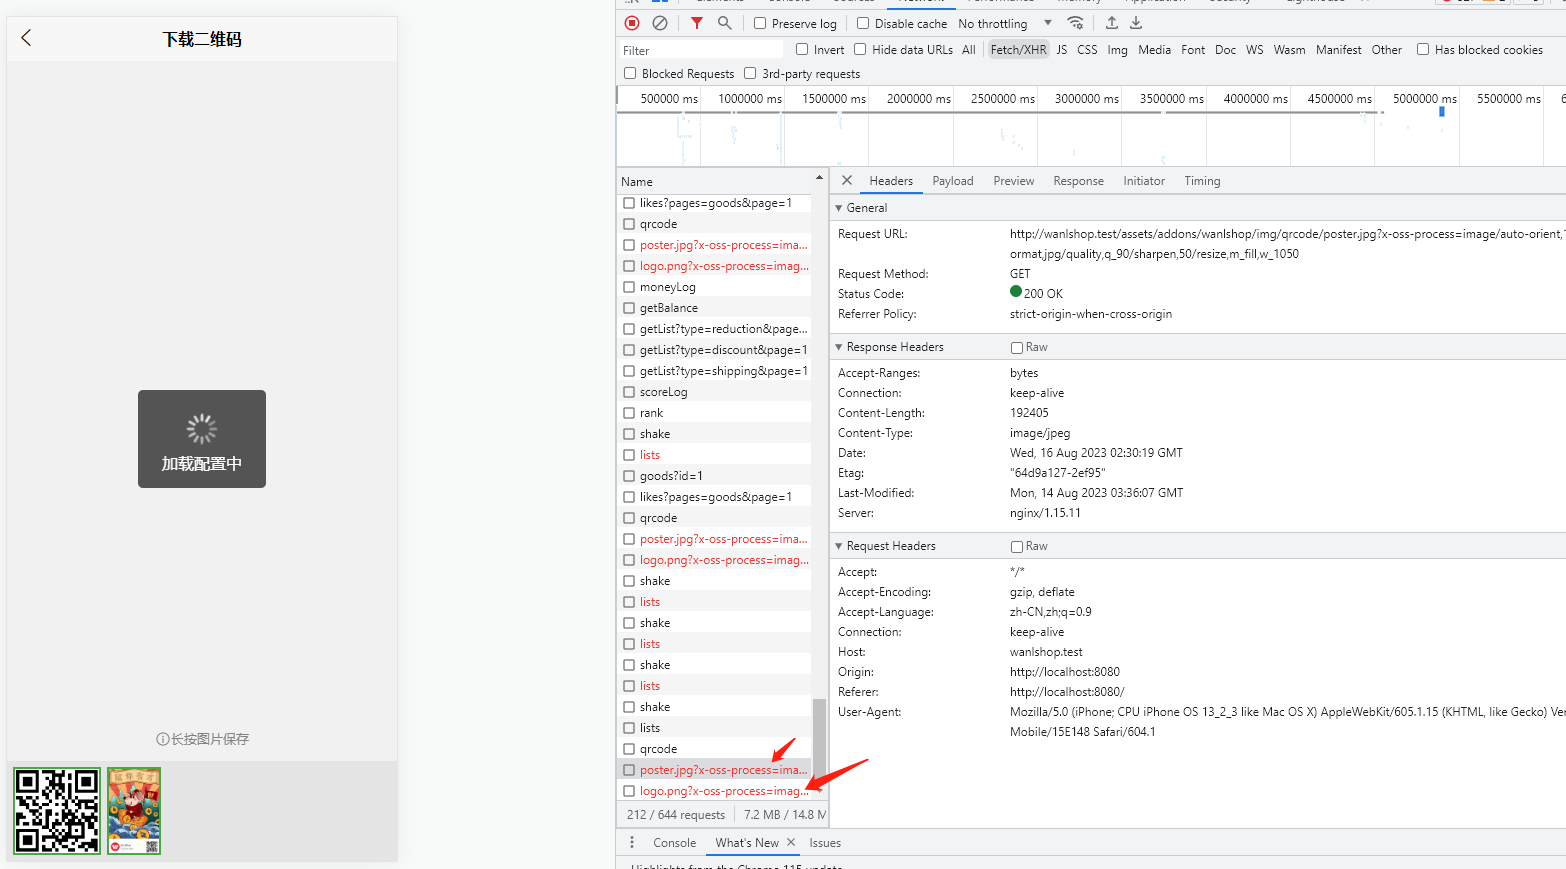Screen dimensions: 1566x869
Task: Filter requests by CSS
Action: pos(1087,49)
